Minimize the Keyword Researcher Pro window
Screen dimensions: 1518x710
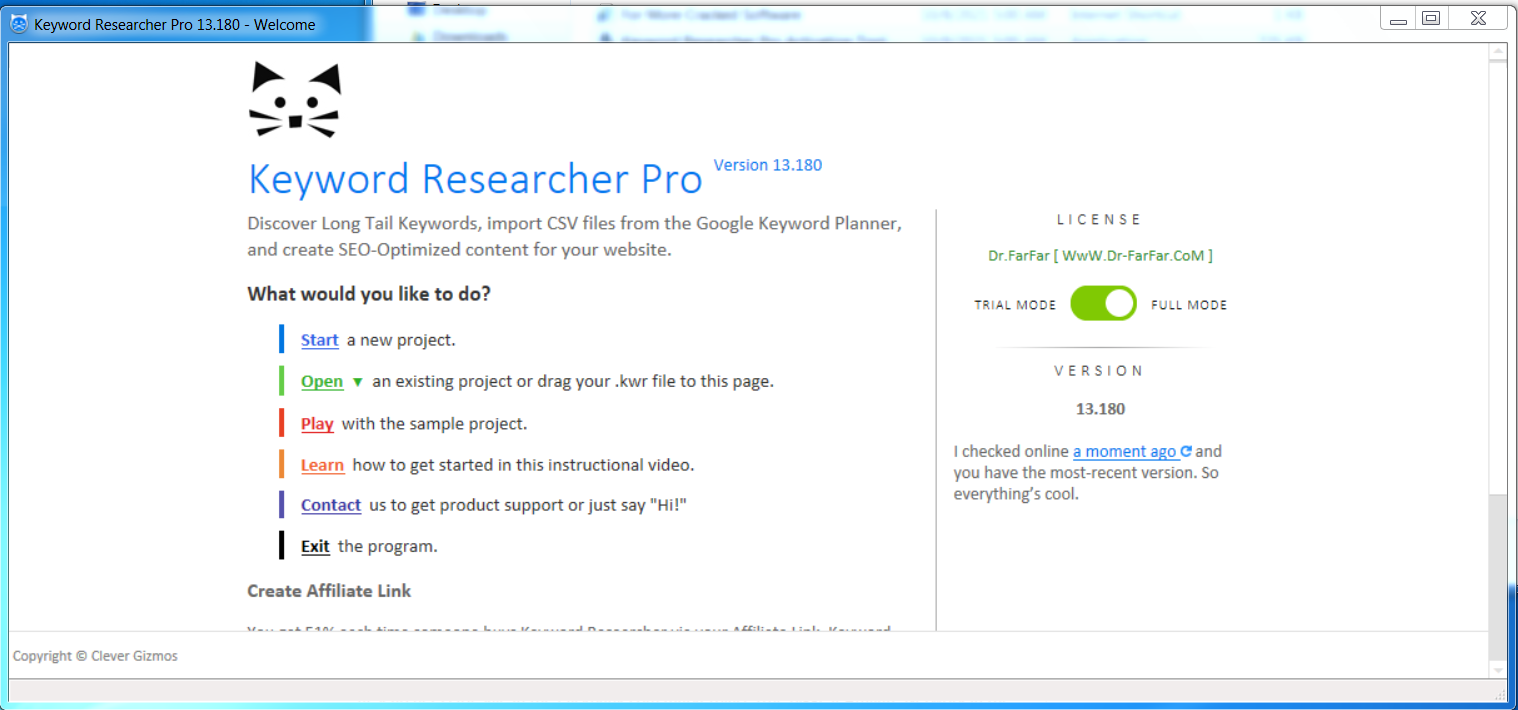pos(1397,18)
